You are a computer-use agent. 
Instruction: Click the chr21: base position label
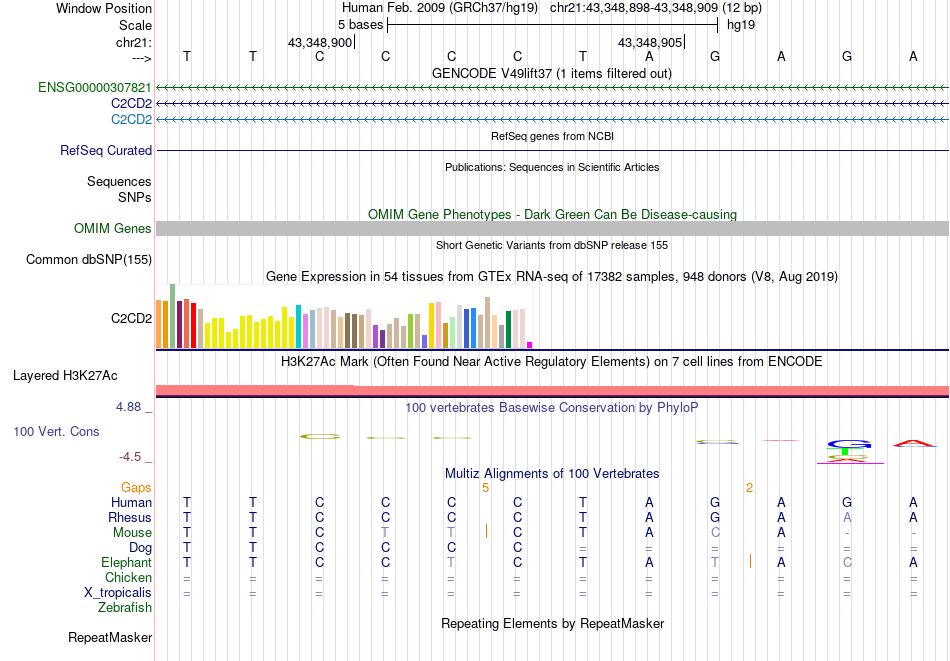tap(134, 42)
